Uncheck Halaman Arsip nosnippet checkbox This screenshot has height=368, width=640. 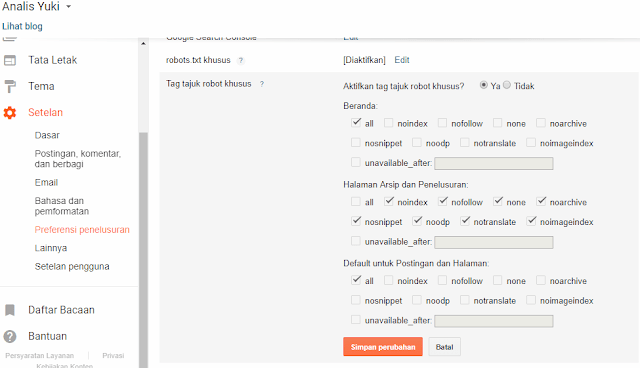(x=356, y=221)
